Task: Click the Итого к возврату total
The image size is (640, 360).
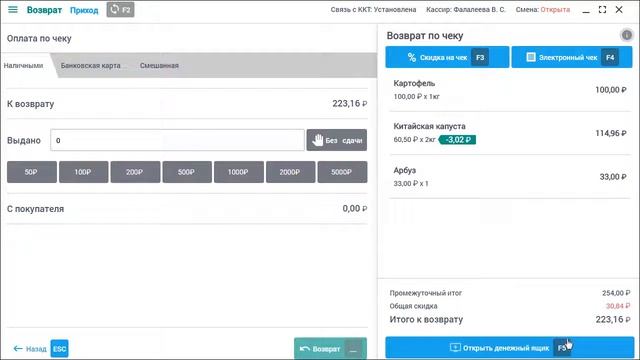Action: click(x=510, y=320)
